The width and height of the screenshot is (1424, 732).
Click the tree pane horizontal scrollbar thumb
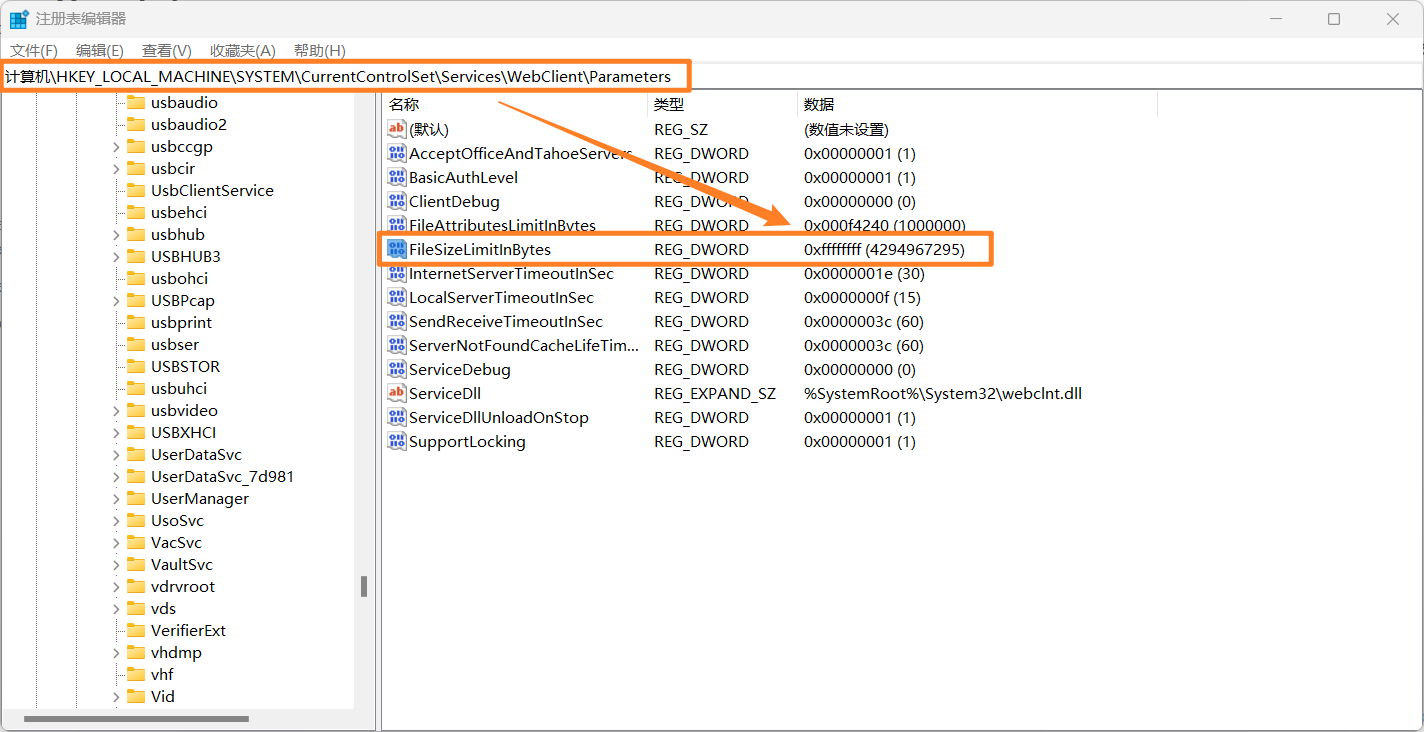[x=136, y=718]
